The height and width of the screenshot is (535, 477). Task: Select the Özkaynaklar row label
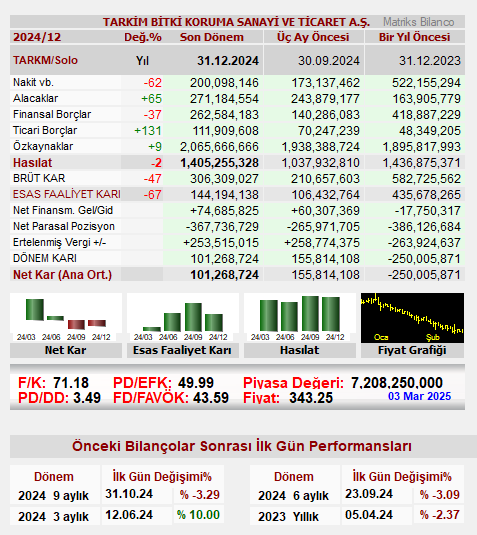click(43, 146)
